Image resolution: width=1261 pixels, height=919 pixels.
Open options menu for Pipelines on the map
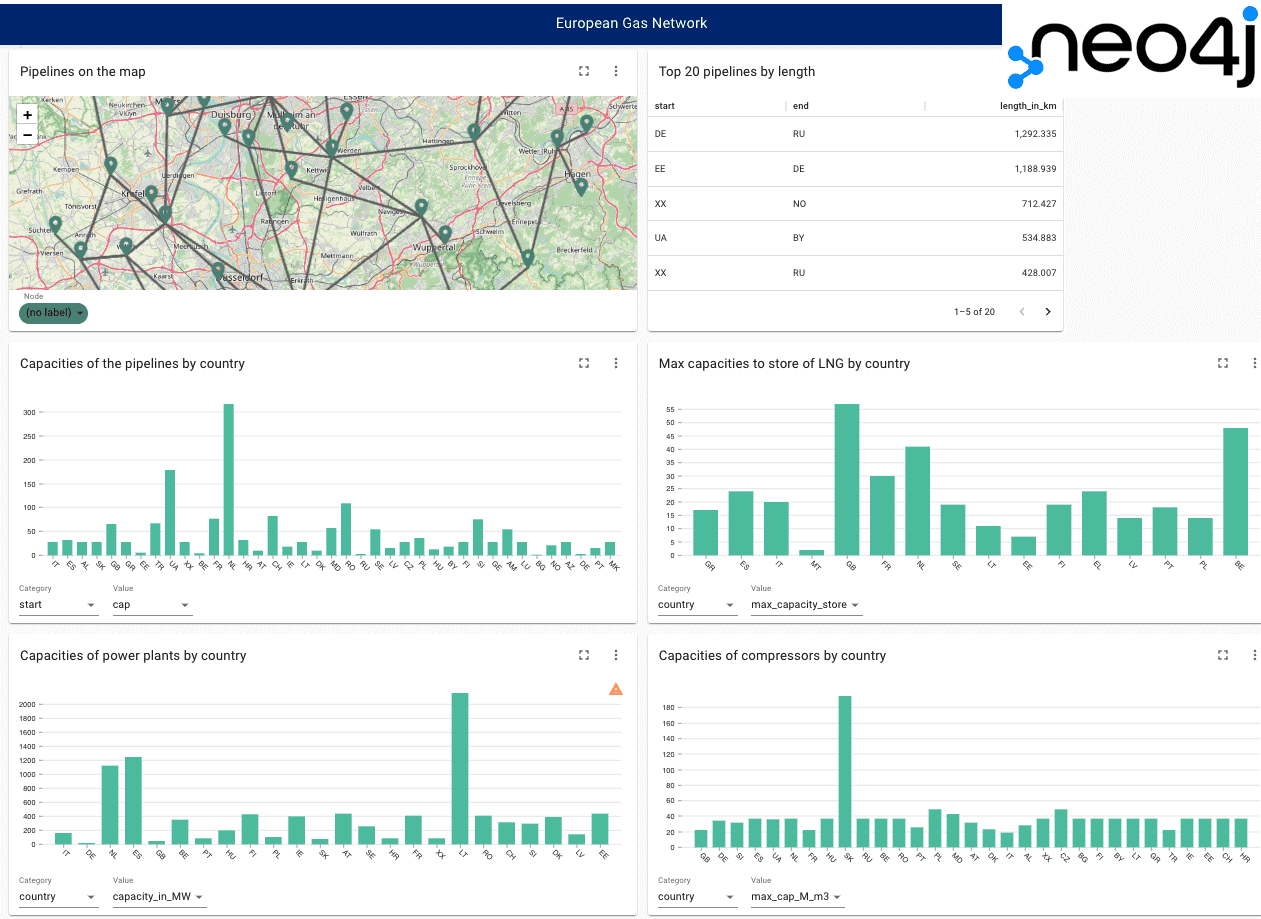(616, 71)
